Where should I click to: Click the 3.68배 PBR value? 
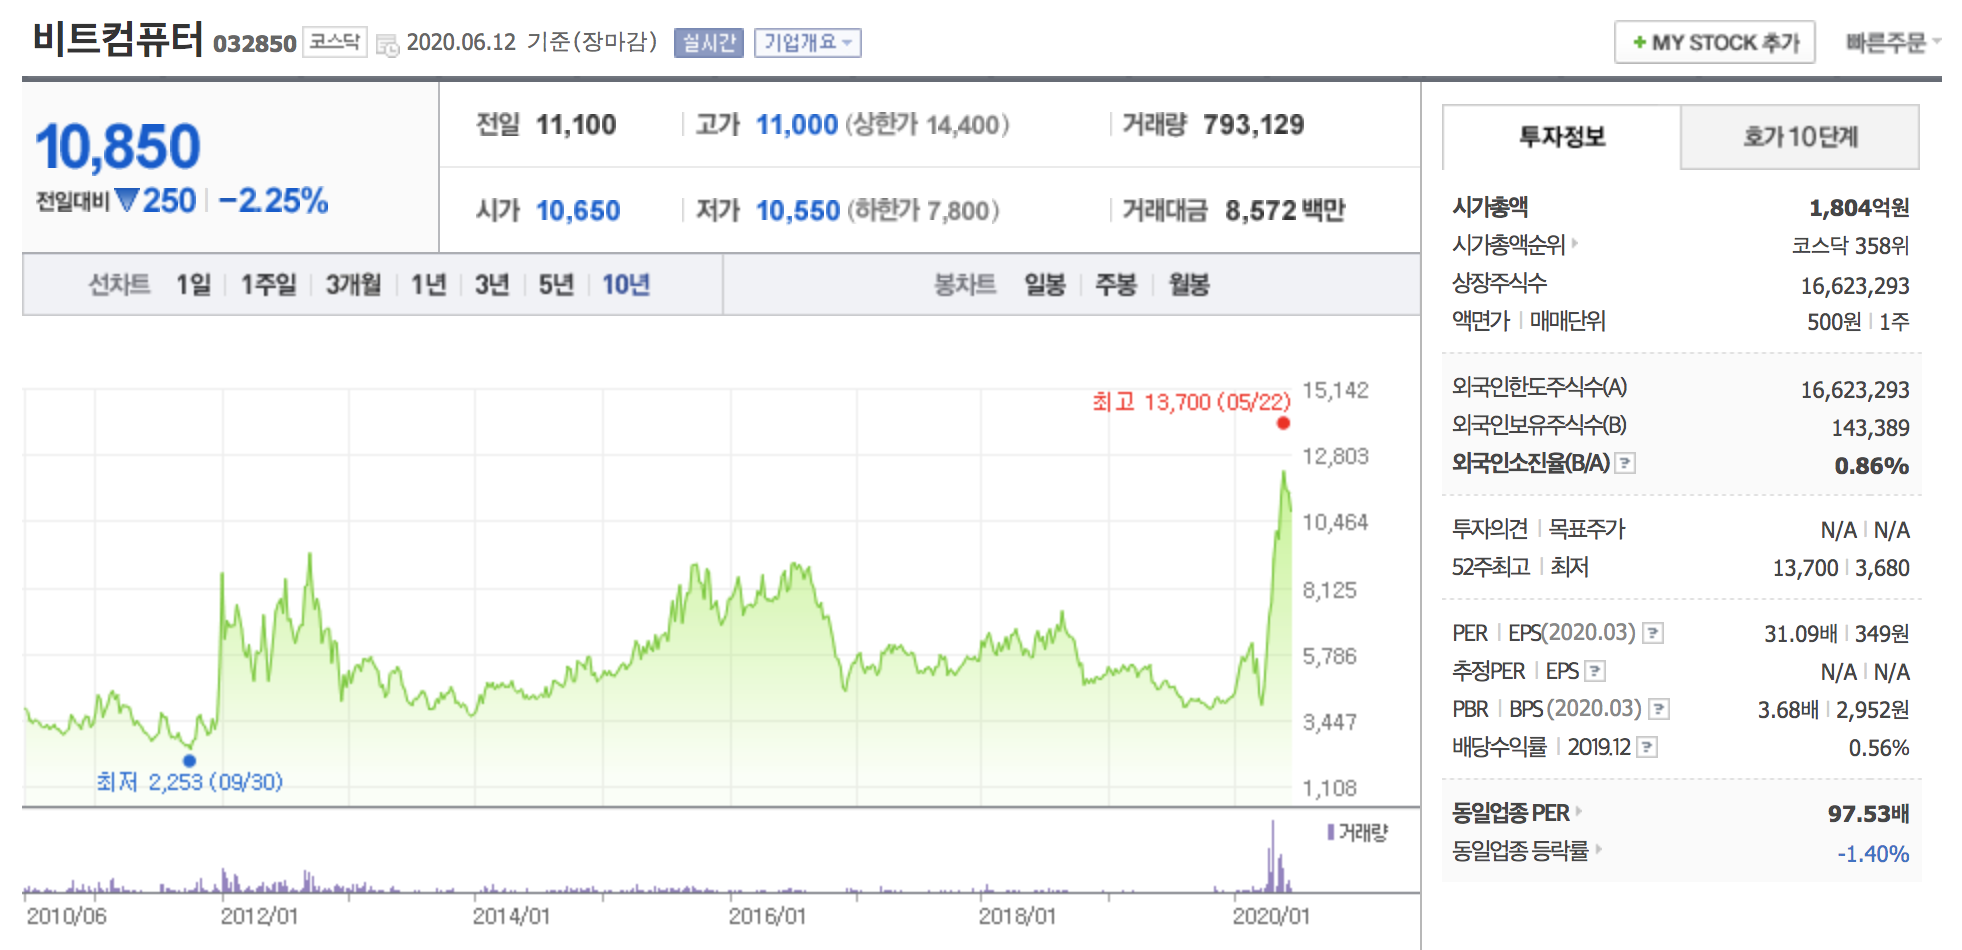(1788, 710)
